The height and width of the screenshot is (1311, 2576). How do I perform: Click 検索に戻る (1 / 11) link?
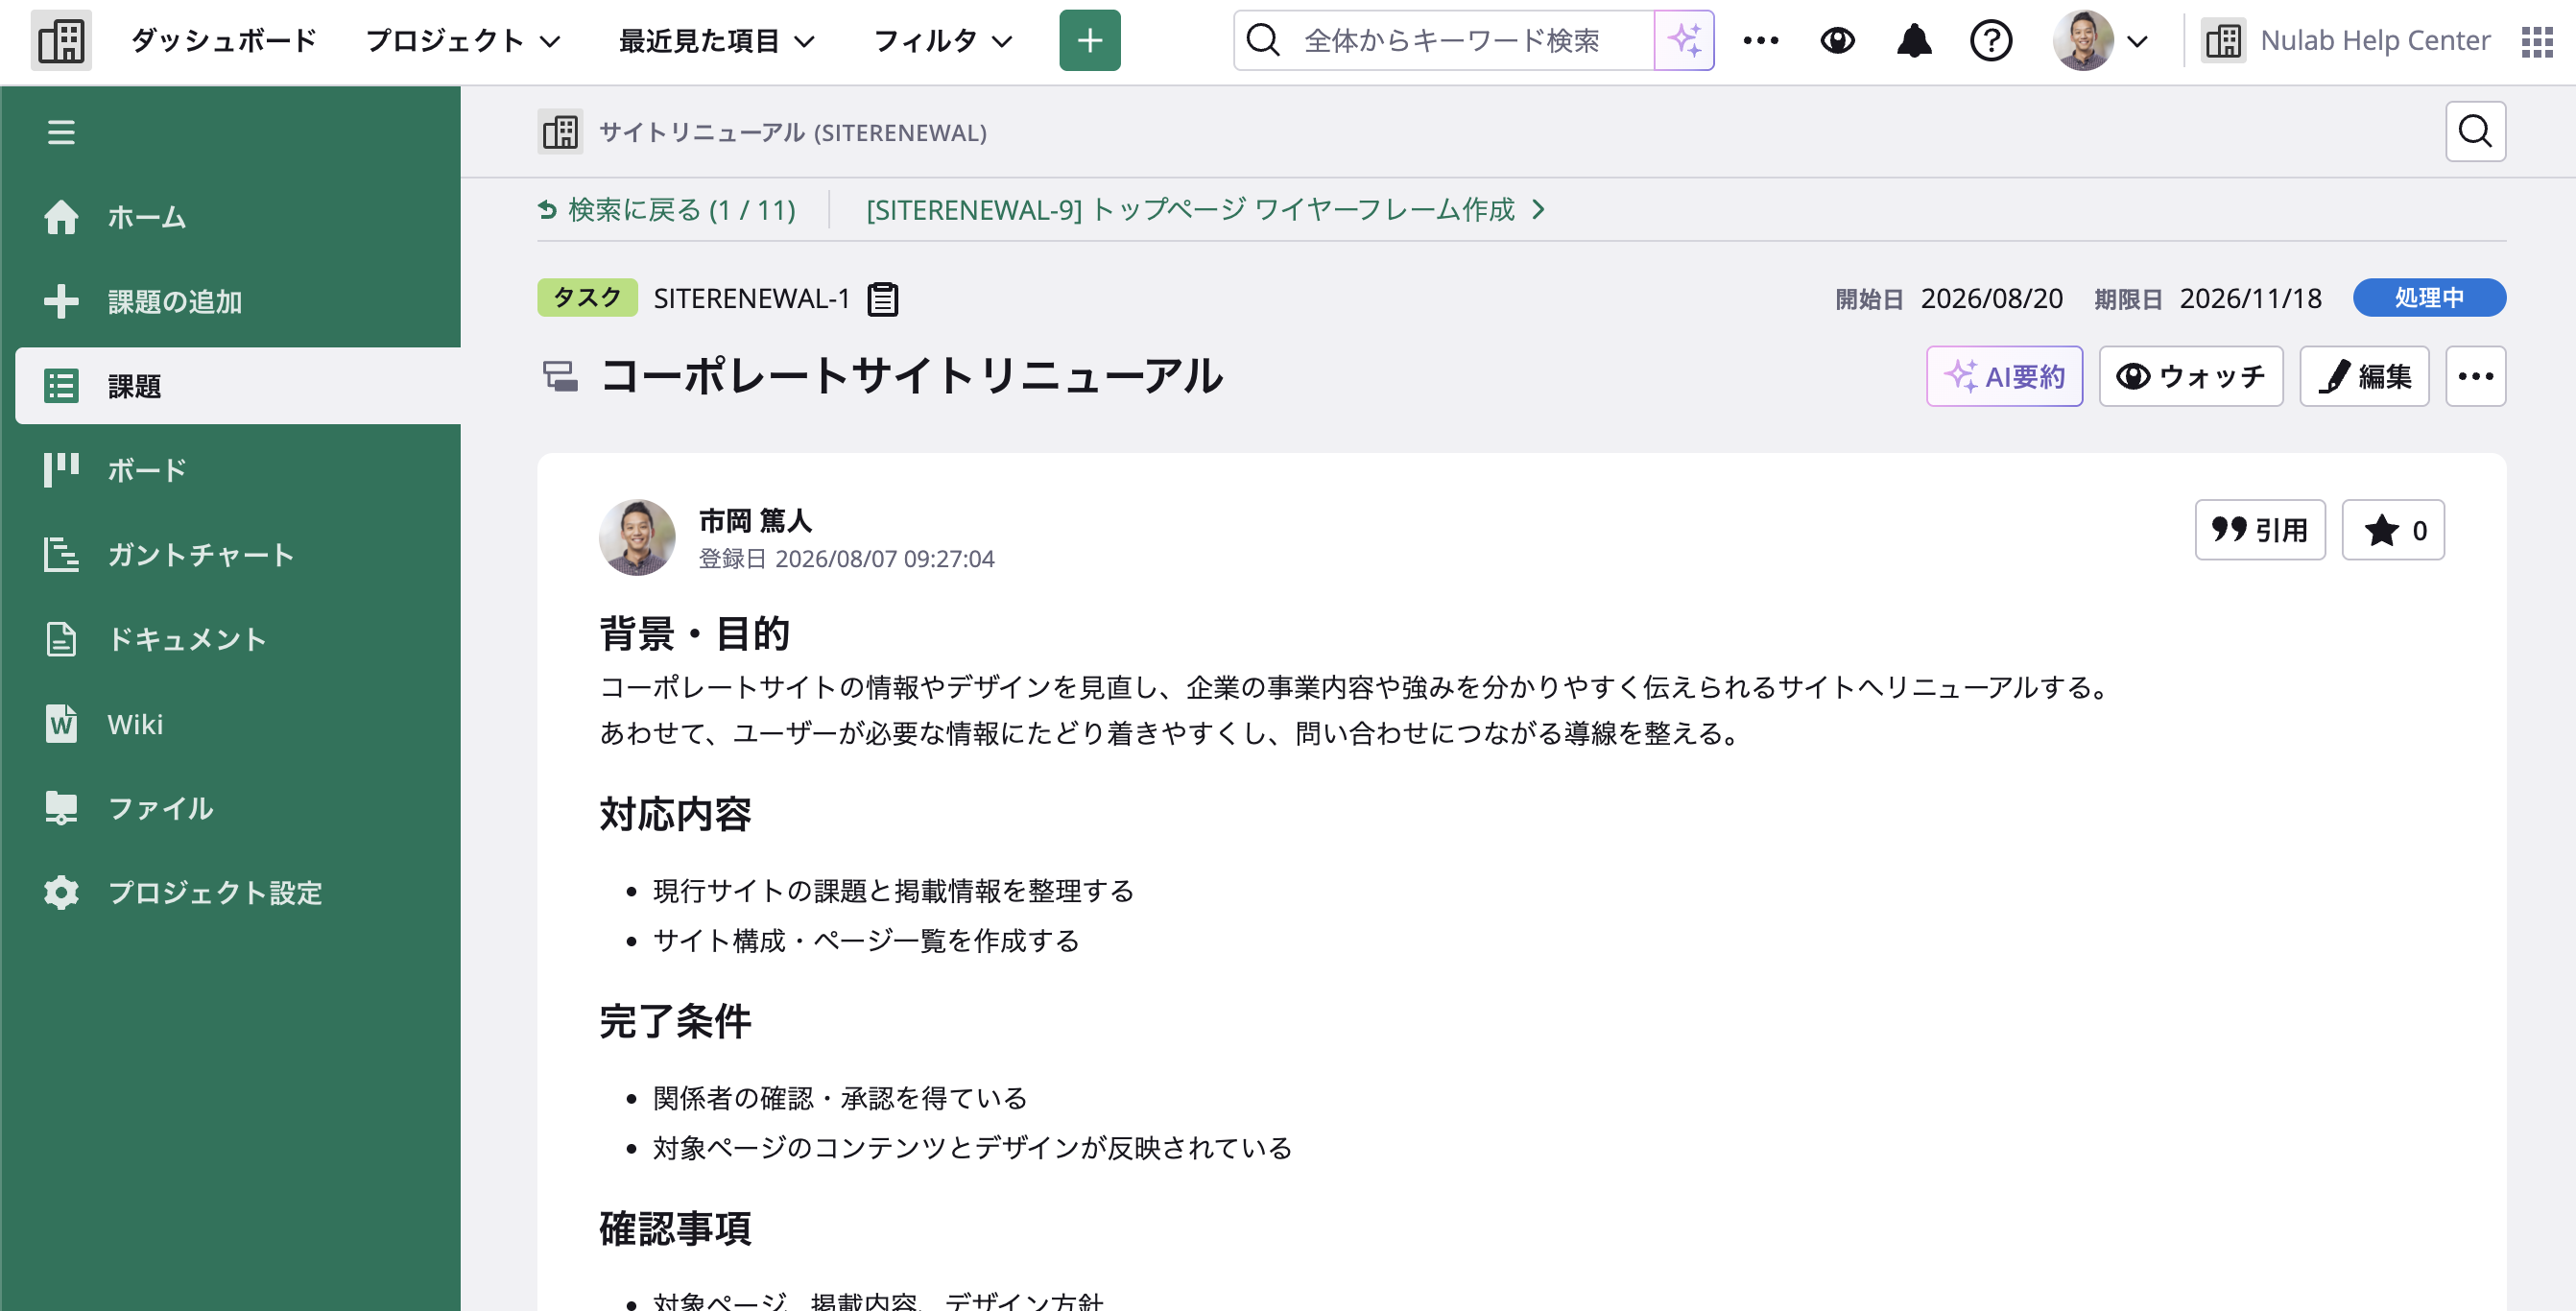click(667, 209)
